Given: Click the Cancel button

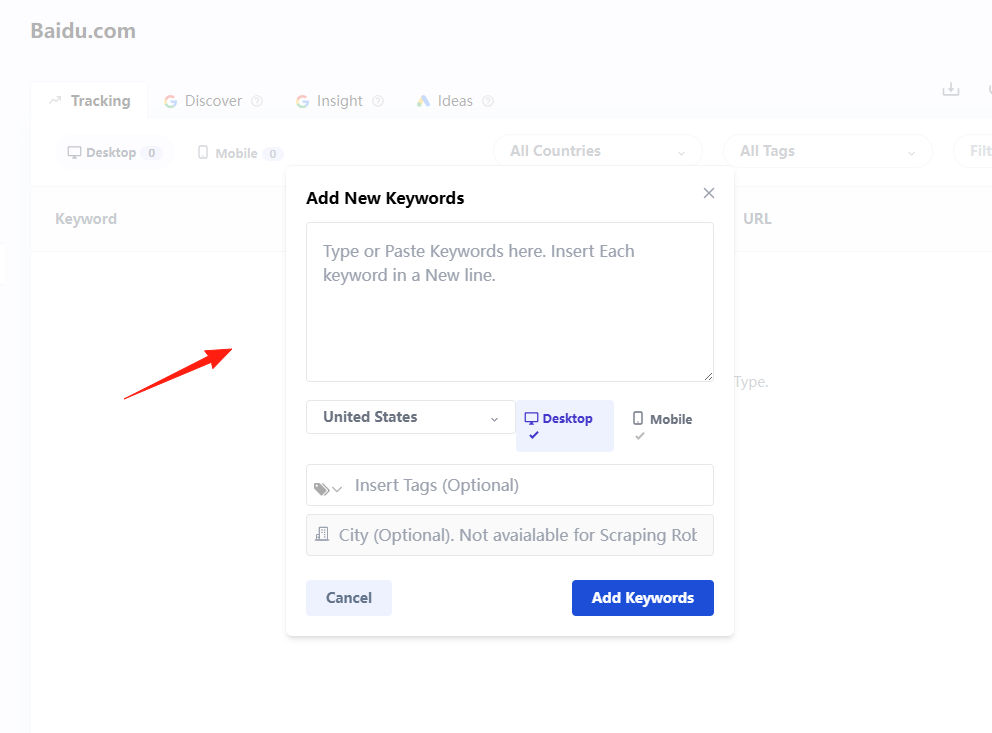Looking at the screenshot, I should [349, 598].
